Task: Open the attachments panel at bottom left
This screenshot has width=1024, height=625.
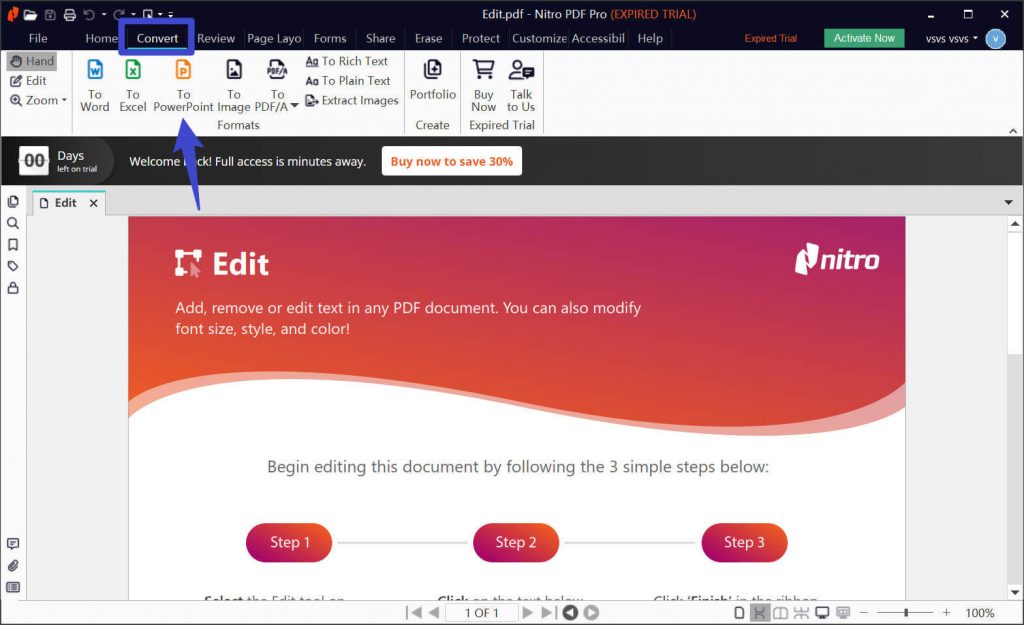Action: tap(12, 565)
